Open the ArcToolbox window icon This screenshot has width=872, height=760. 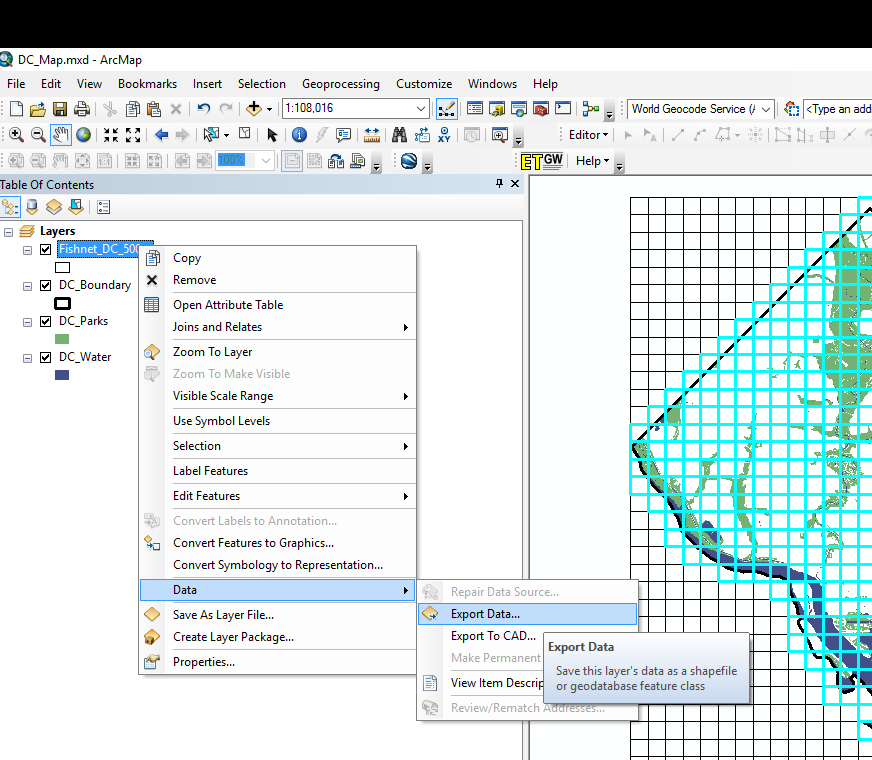(540, 109)
